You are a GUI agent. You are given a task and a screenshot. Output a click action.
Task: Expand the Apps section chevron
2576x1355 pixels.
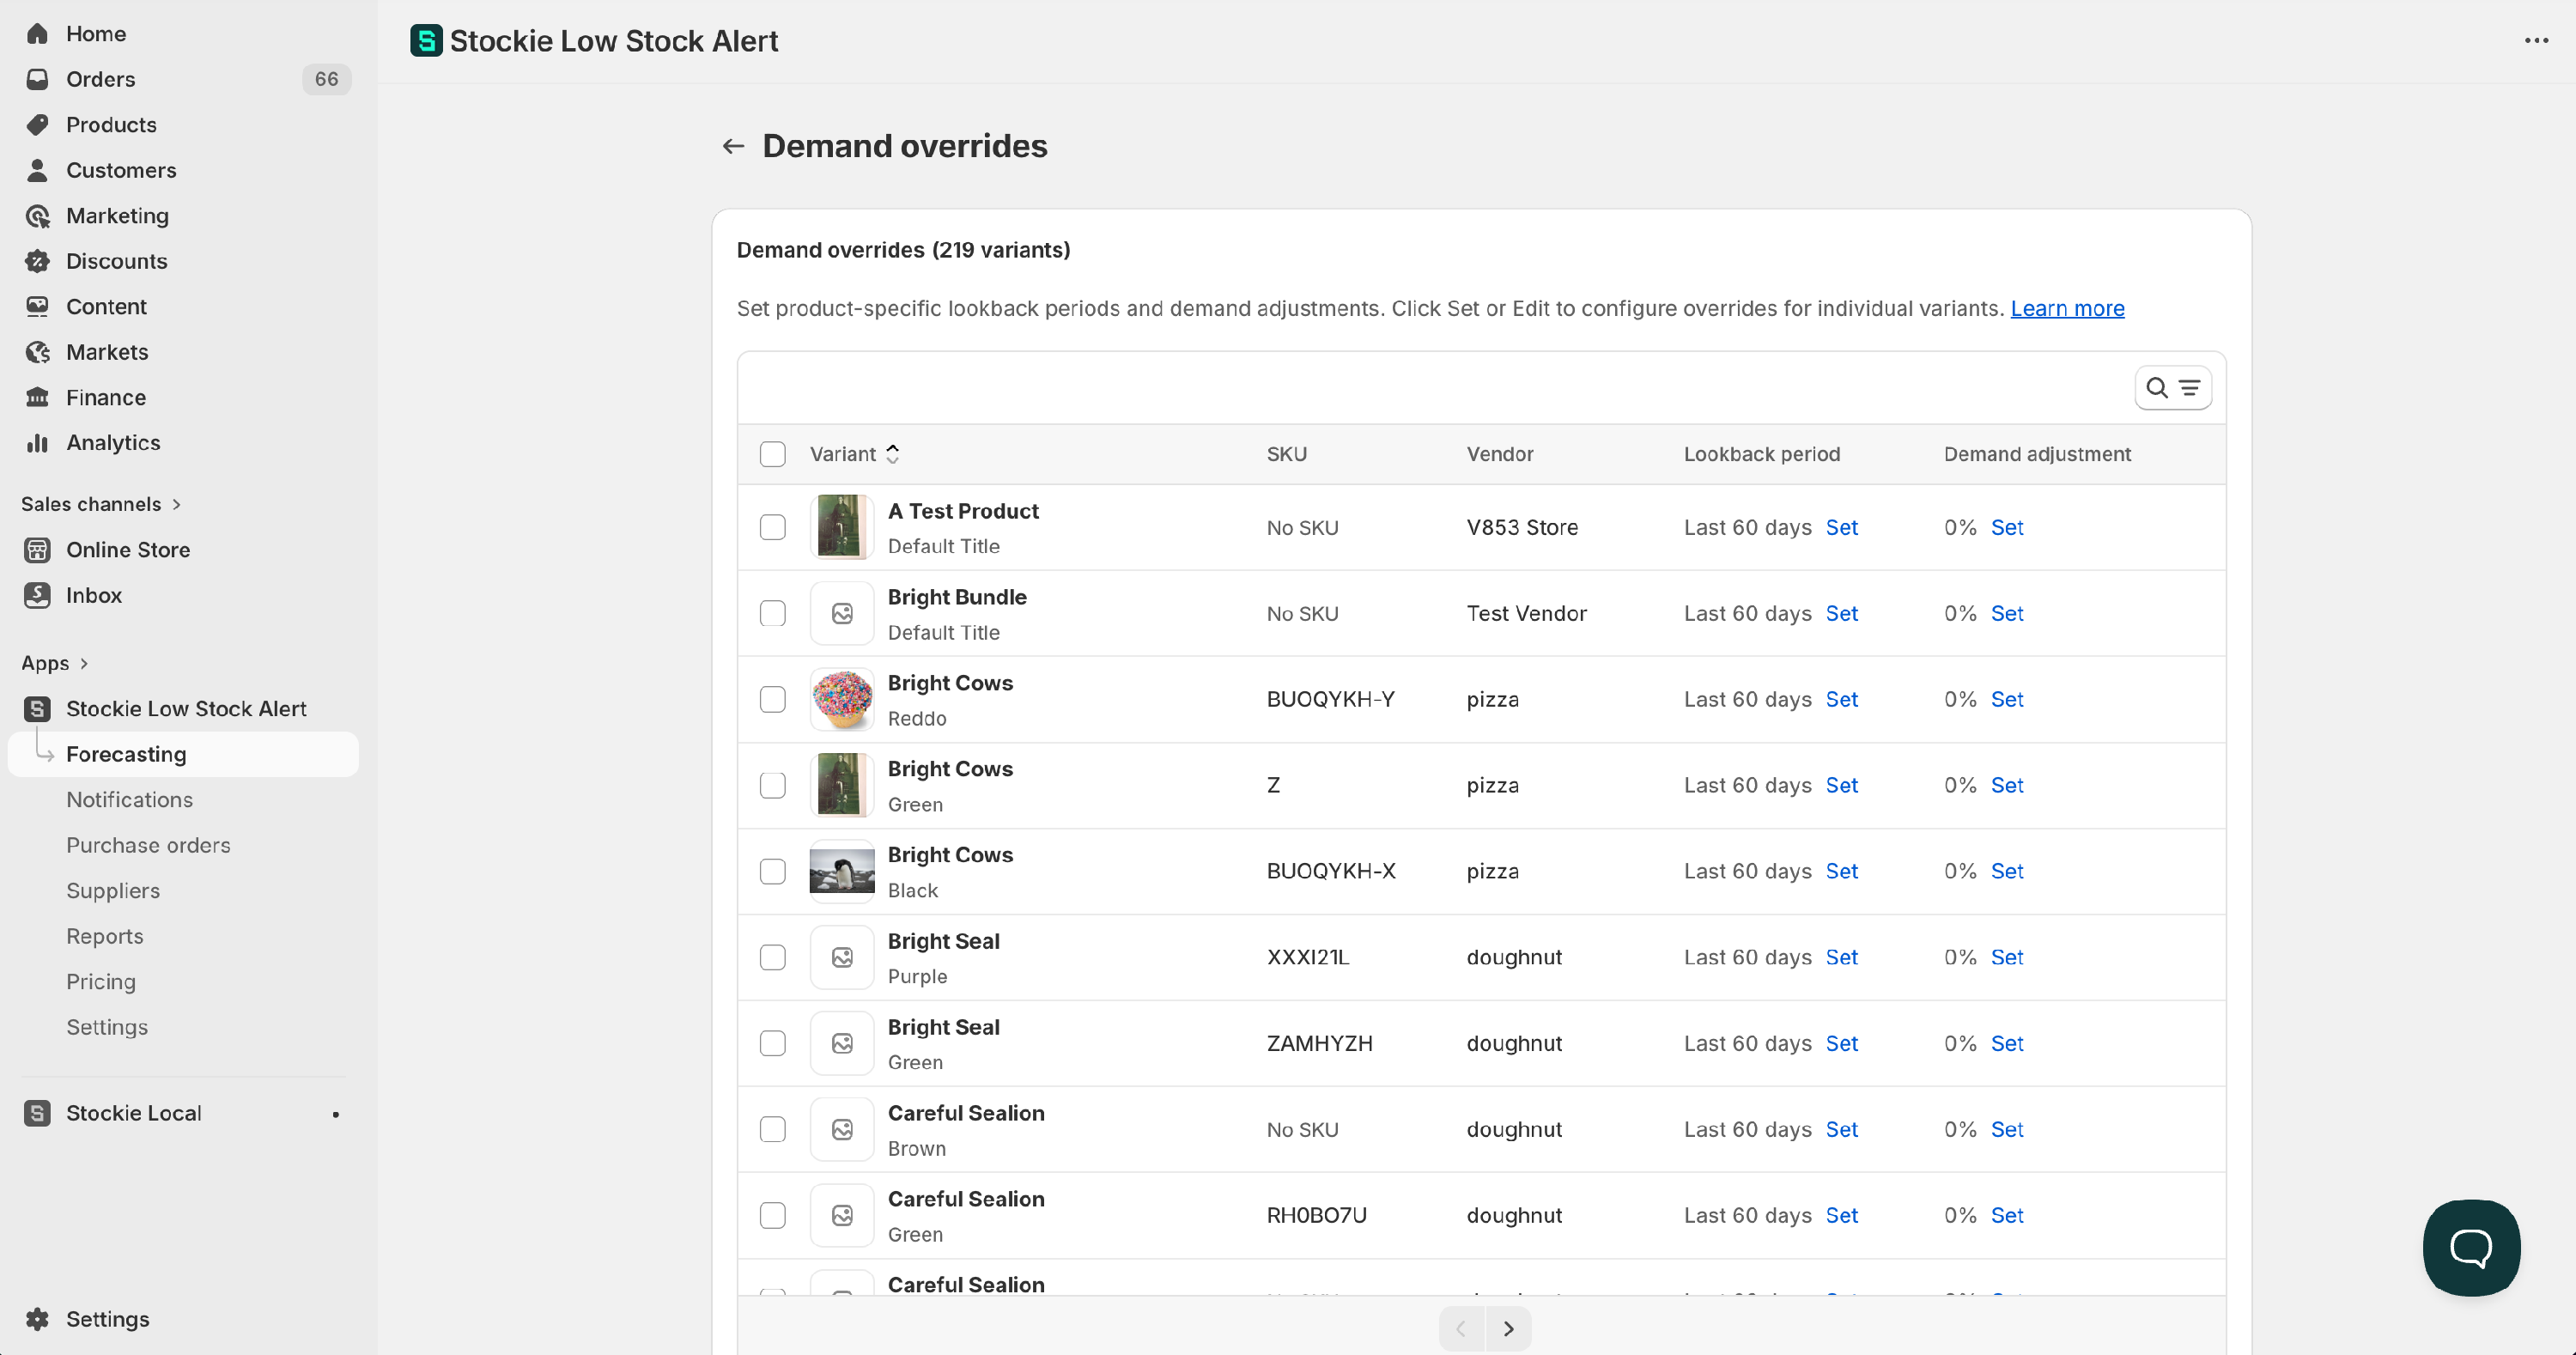pyautogui.click(x=84, y=663)
